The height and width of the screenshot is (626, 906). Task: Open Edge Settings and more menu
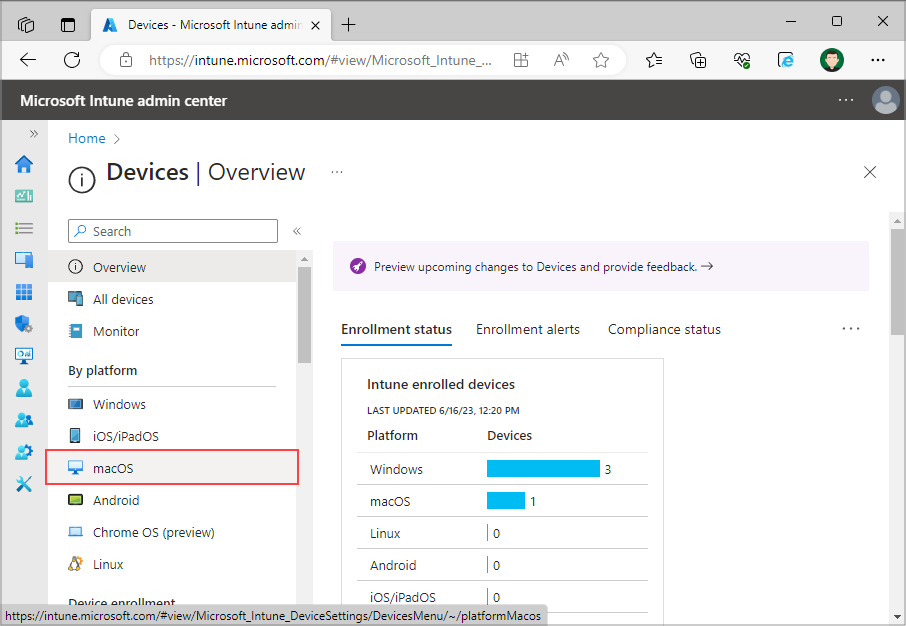click(878, 60)
